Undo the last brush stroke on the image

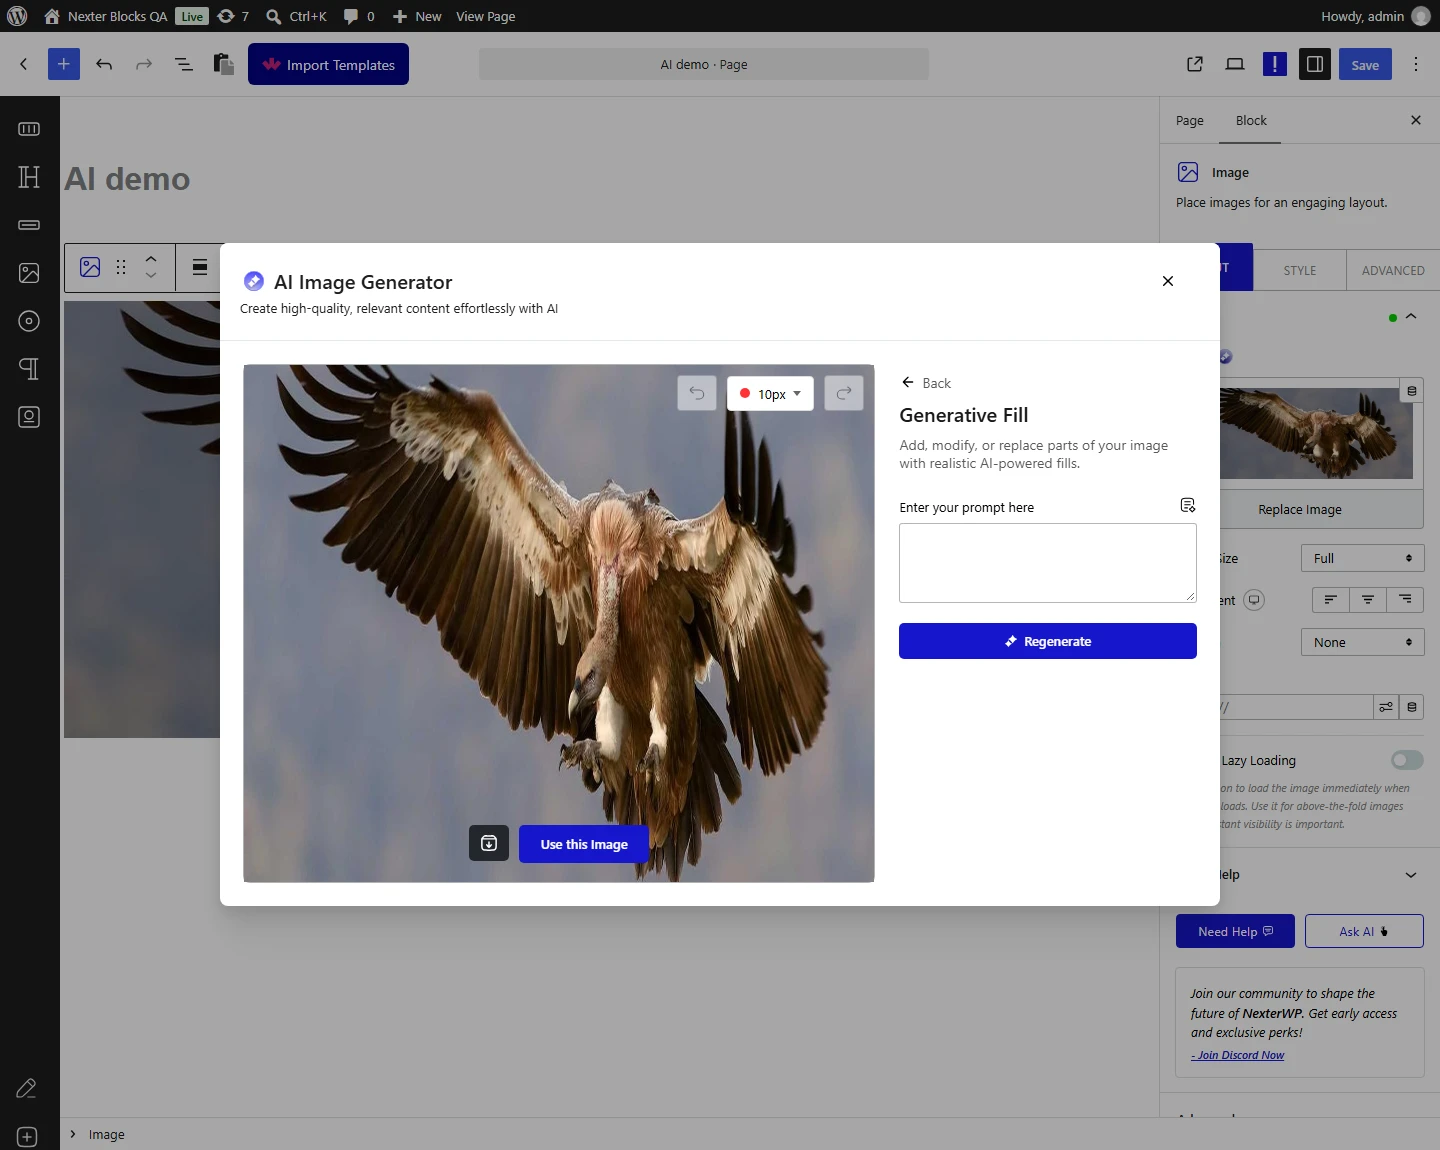[697, 394]
